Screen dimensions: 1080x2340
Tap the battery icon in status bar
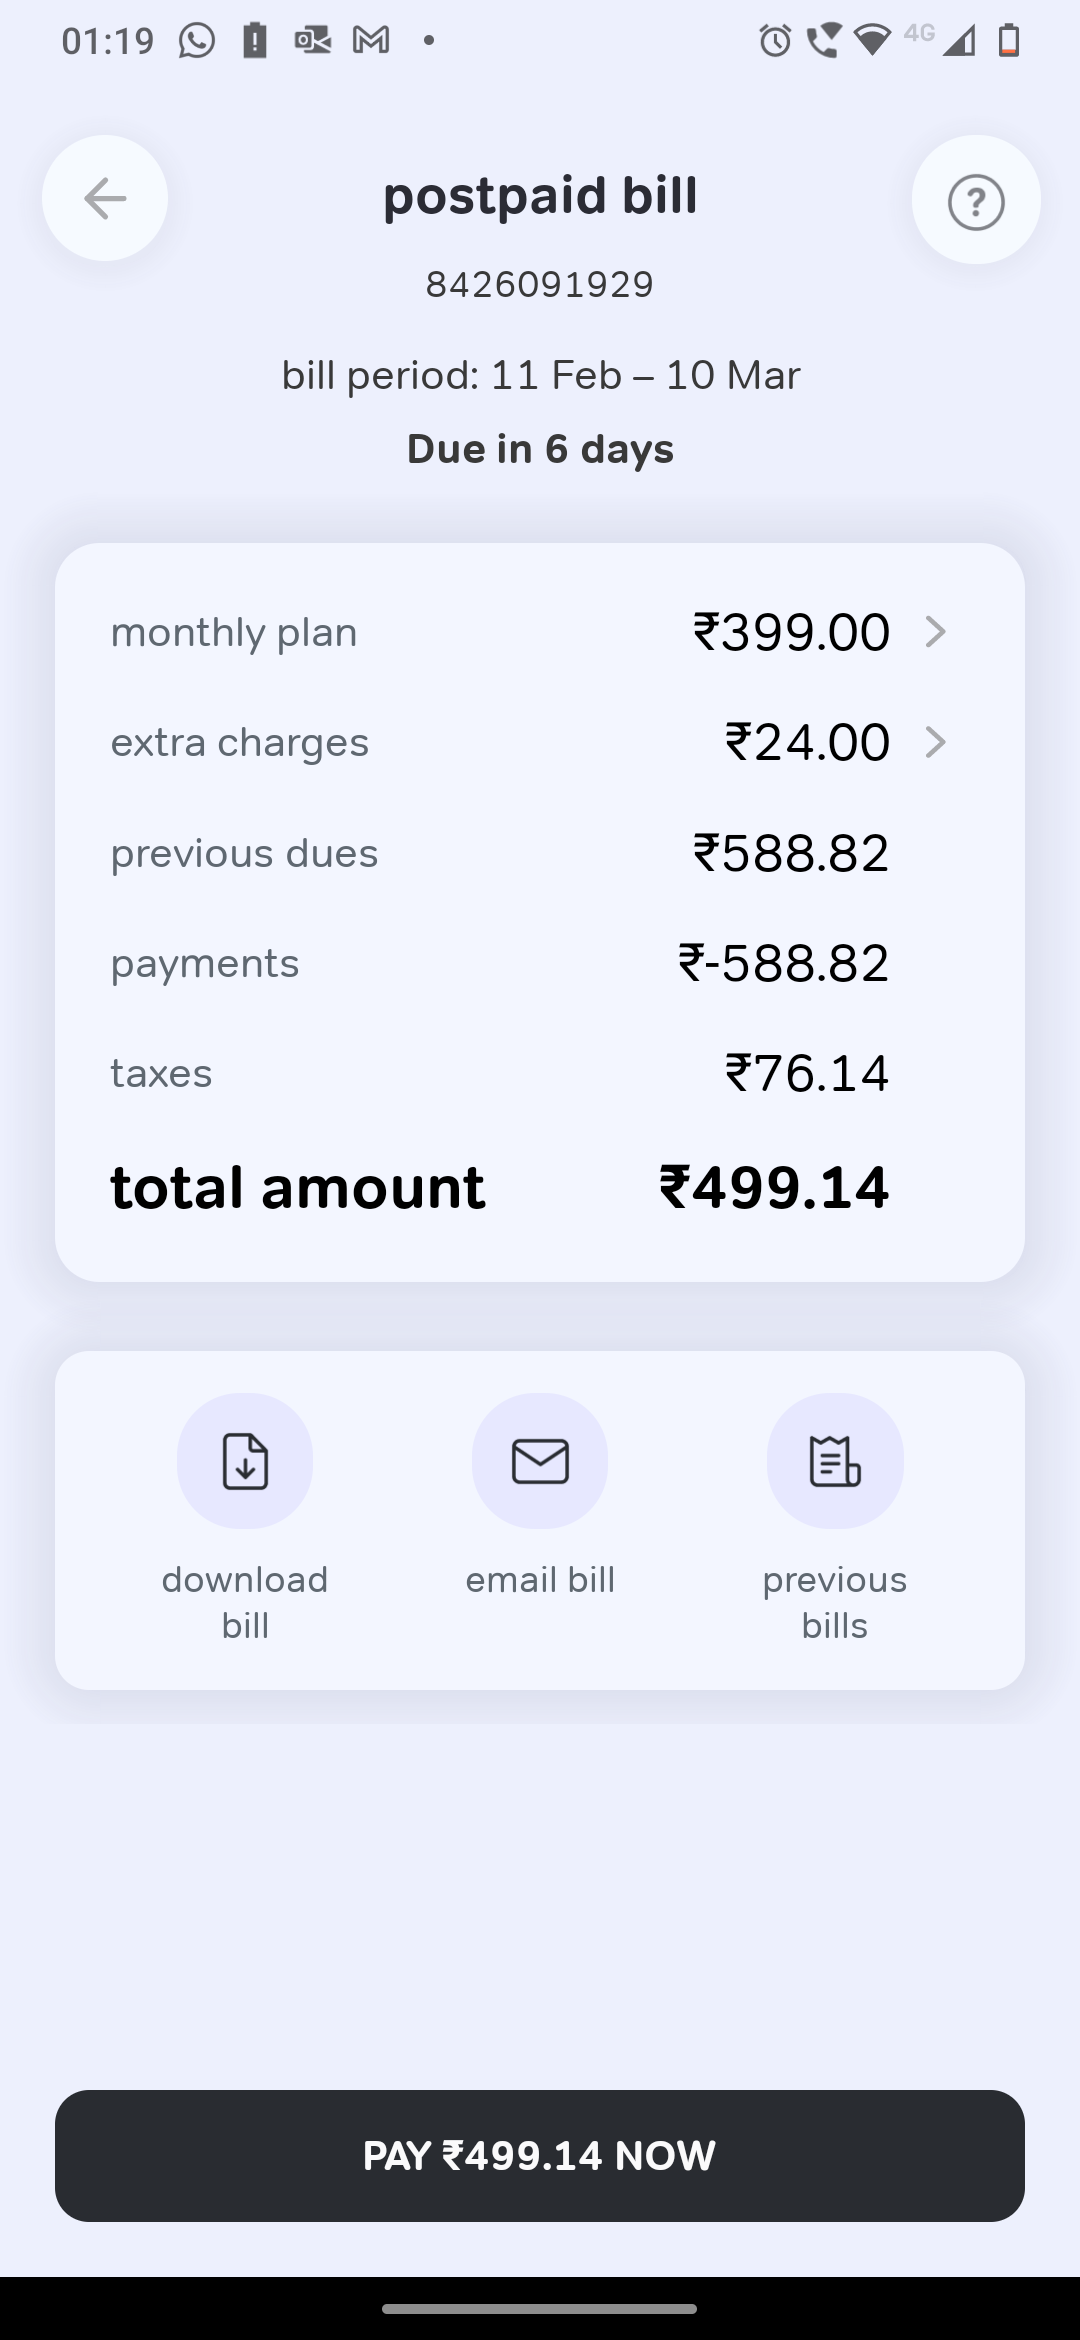(x=1009, y=41)
